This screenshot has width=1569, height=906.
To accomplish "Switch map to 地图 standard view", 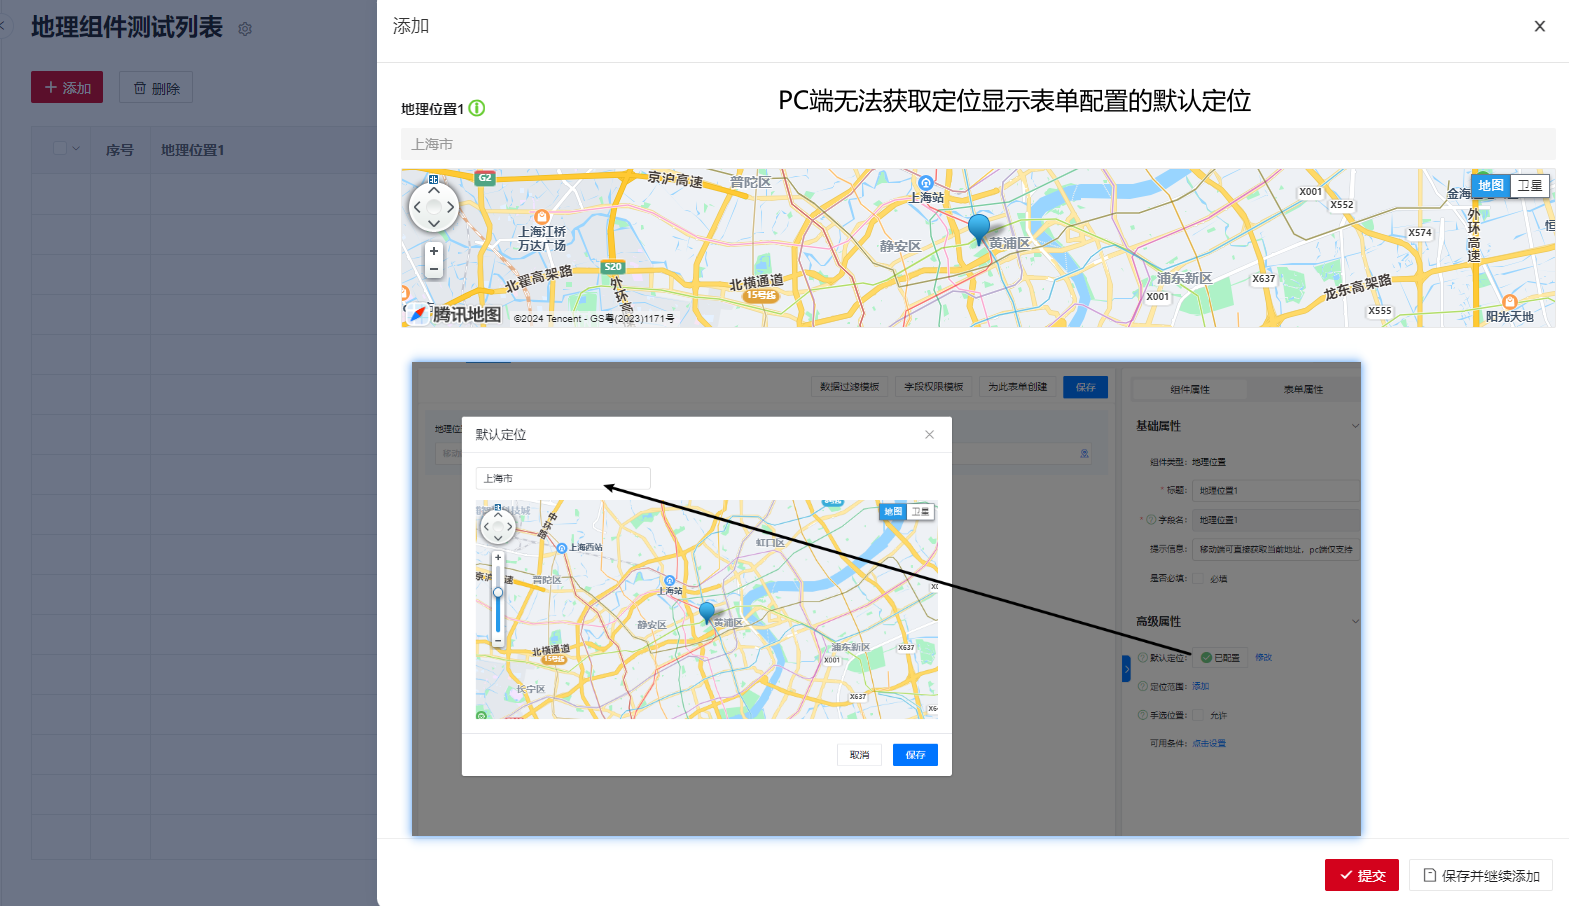I will tap(1490, 186).
